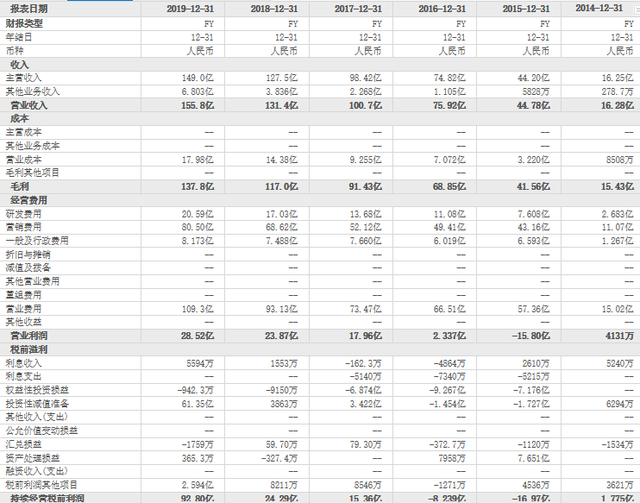Click the 毛利其他项目 row label
Image resolution: width=640 pixels, height=503 pixels.
33,173
